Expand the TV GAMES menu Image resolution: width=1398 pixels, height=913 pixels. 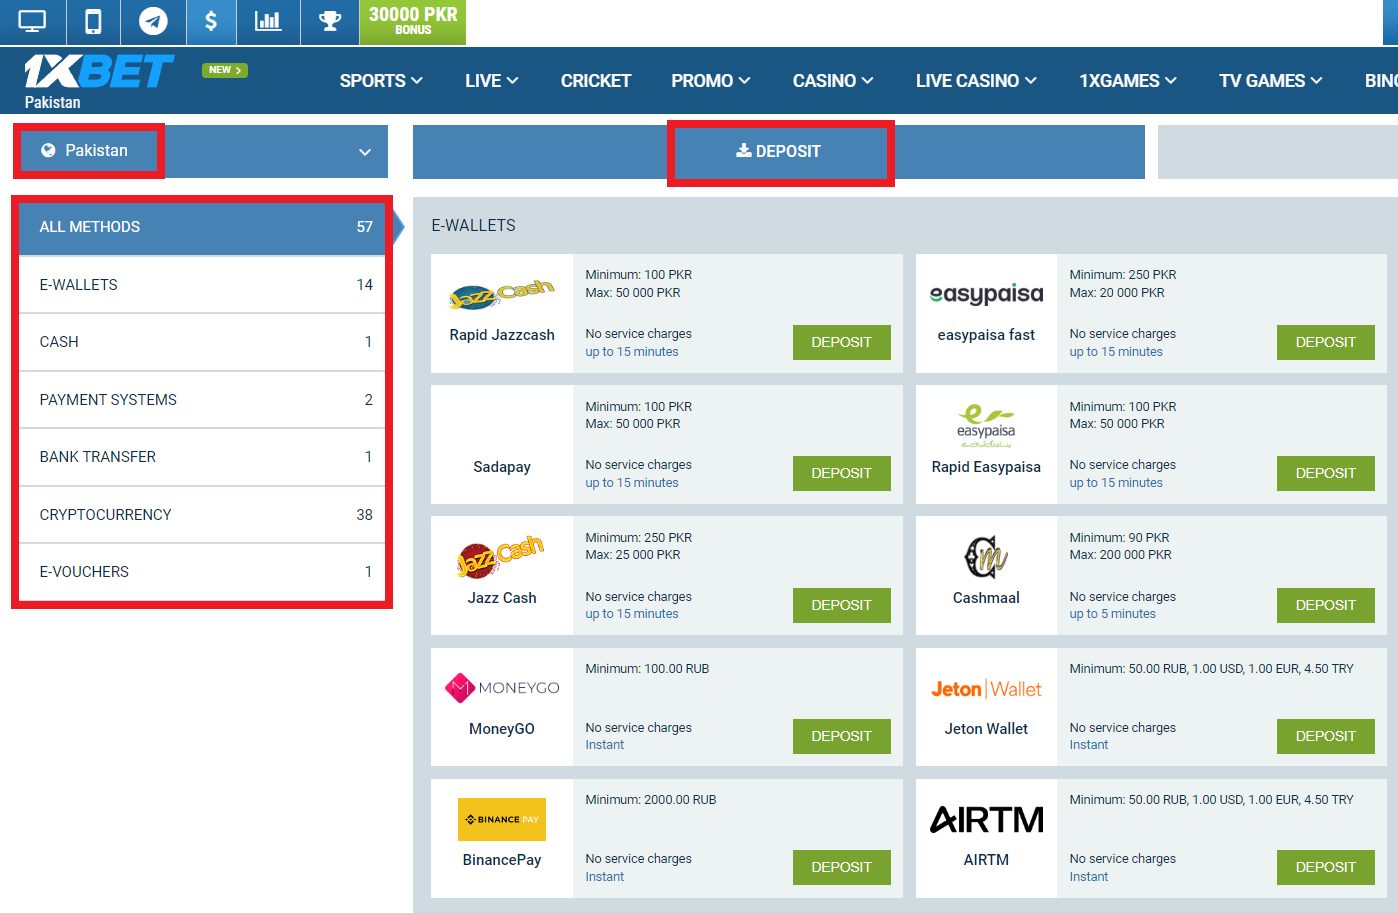1270,81
